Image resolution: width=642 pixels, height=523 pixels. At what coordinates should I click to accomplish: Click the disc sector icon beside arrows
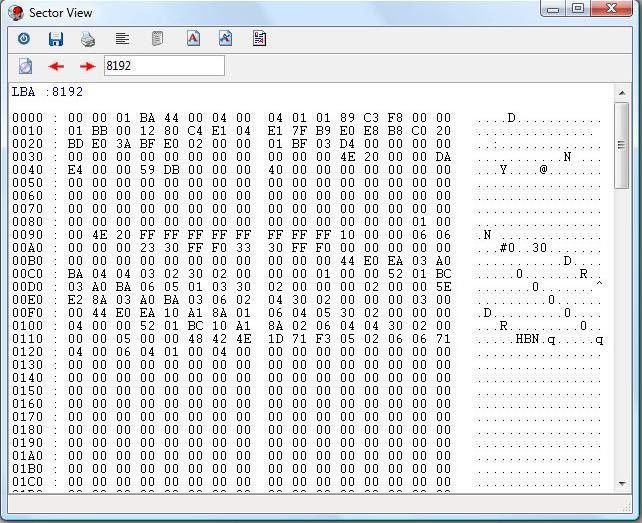26,66
